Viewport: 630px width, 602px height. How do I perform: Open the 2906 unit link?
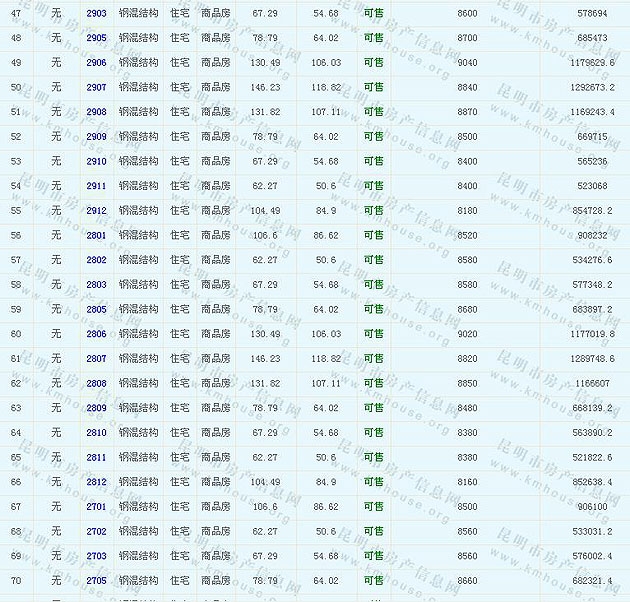[96, 62]
